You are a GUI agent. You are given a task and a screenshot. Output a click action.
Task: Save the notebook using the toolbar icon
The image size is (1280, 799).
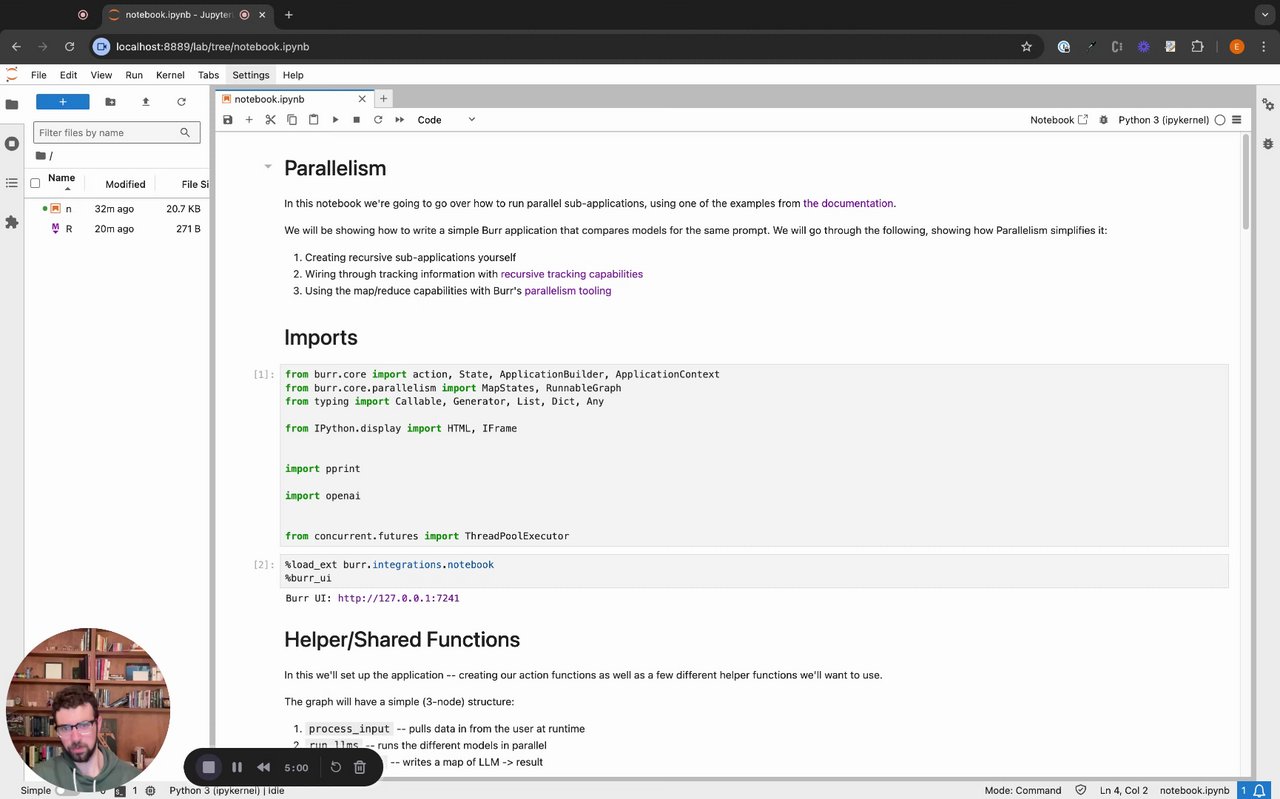[x=228, y=120]
